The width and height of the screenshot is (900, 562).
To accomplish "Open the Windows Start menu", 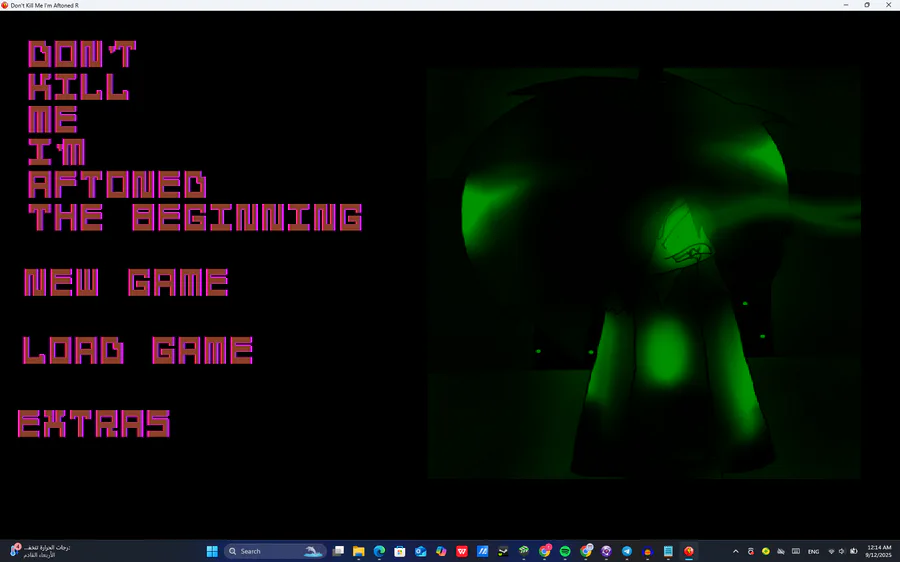I will tap(212, 551).
